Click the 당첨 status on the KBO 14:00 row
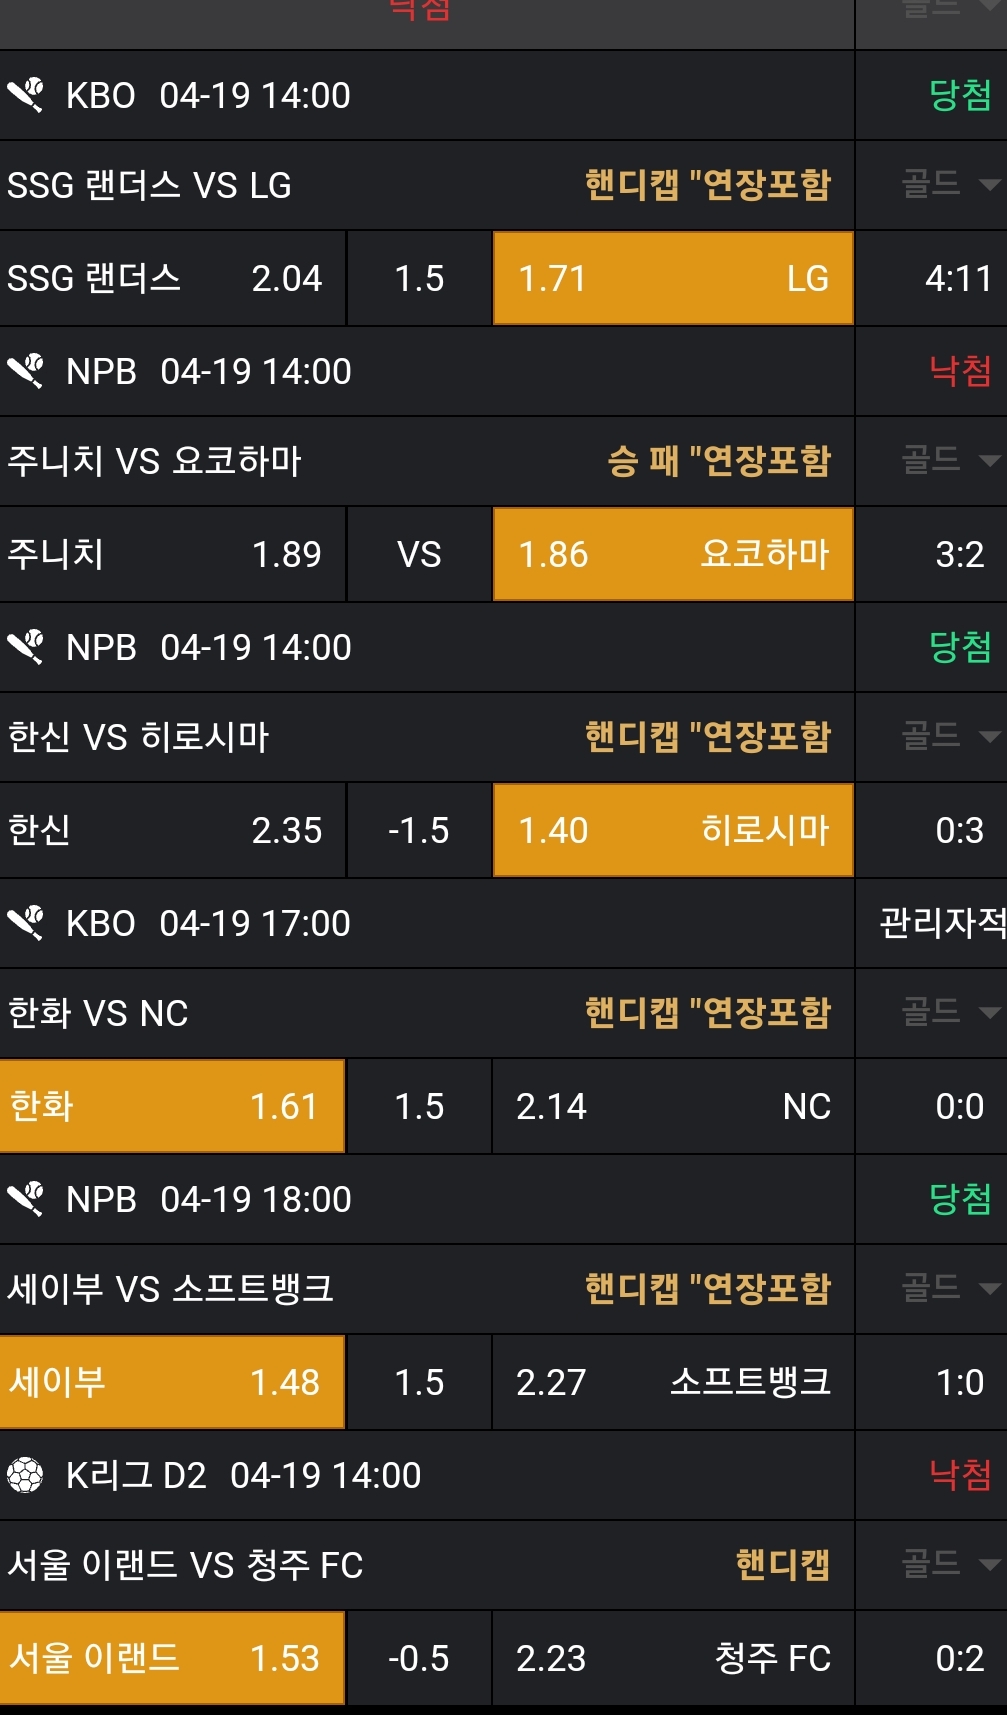Screen dimensions: 1007x1715 [959, 95]
